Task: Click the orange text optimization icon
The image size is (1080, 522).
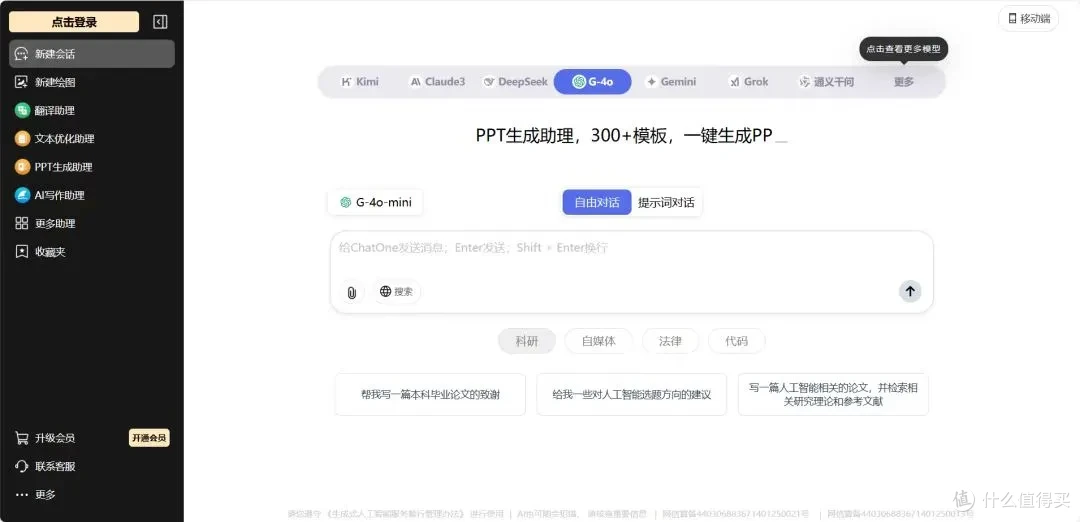Action: (x=22, y=138)
